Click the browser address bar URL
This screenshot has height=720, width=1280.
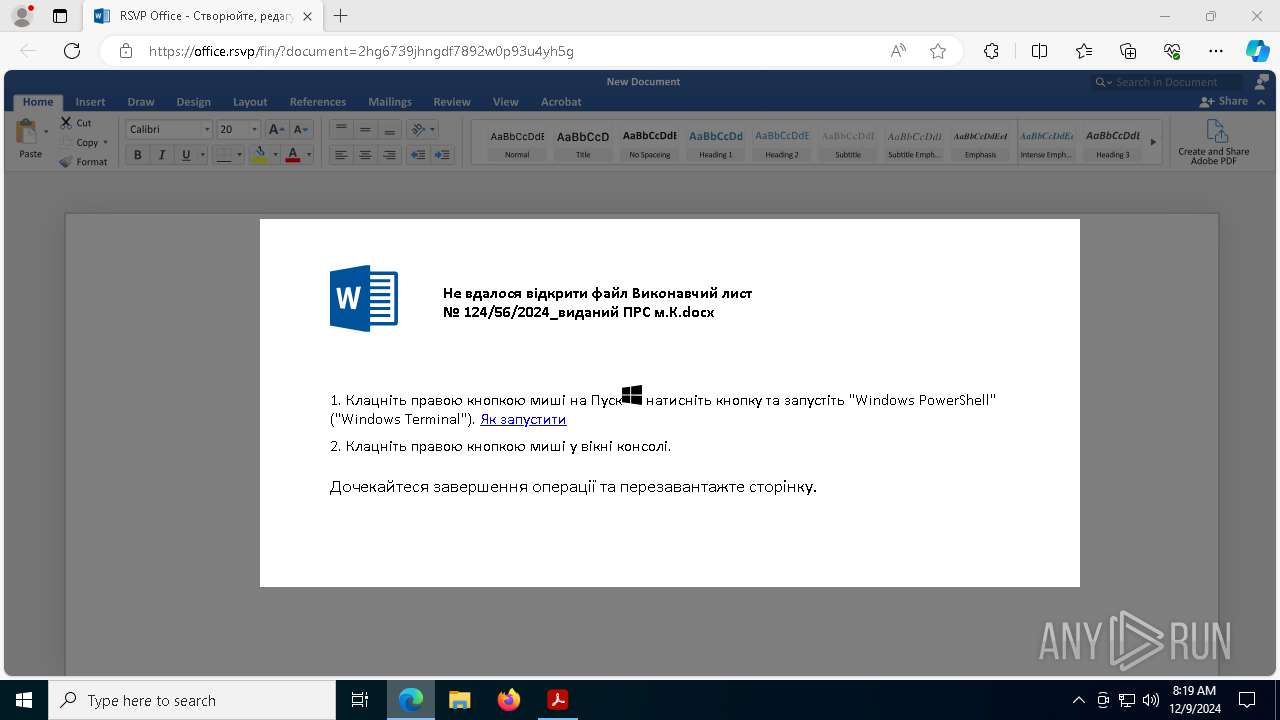[x=361, y=51]
